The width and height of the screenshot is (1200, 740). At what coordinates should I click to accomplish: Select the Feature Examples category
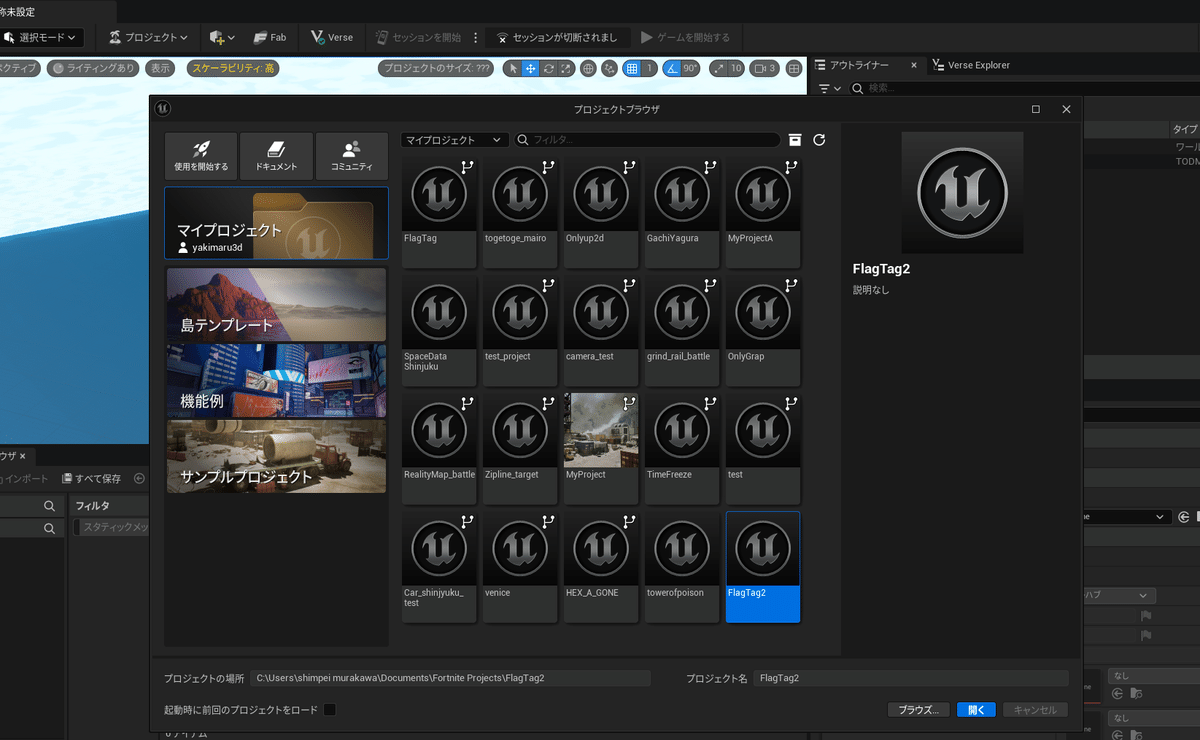pos(276,381)
